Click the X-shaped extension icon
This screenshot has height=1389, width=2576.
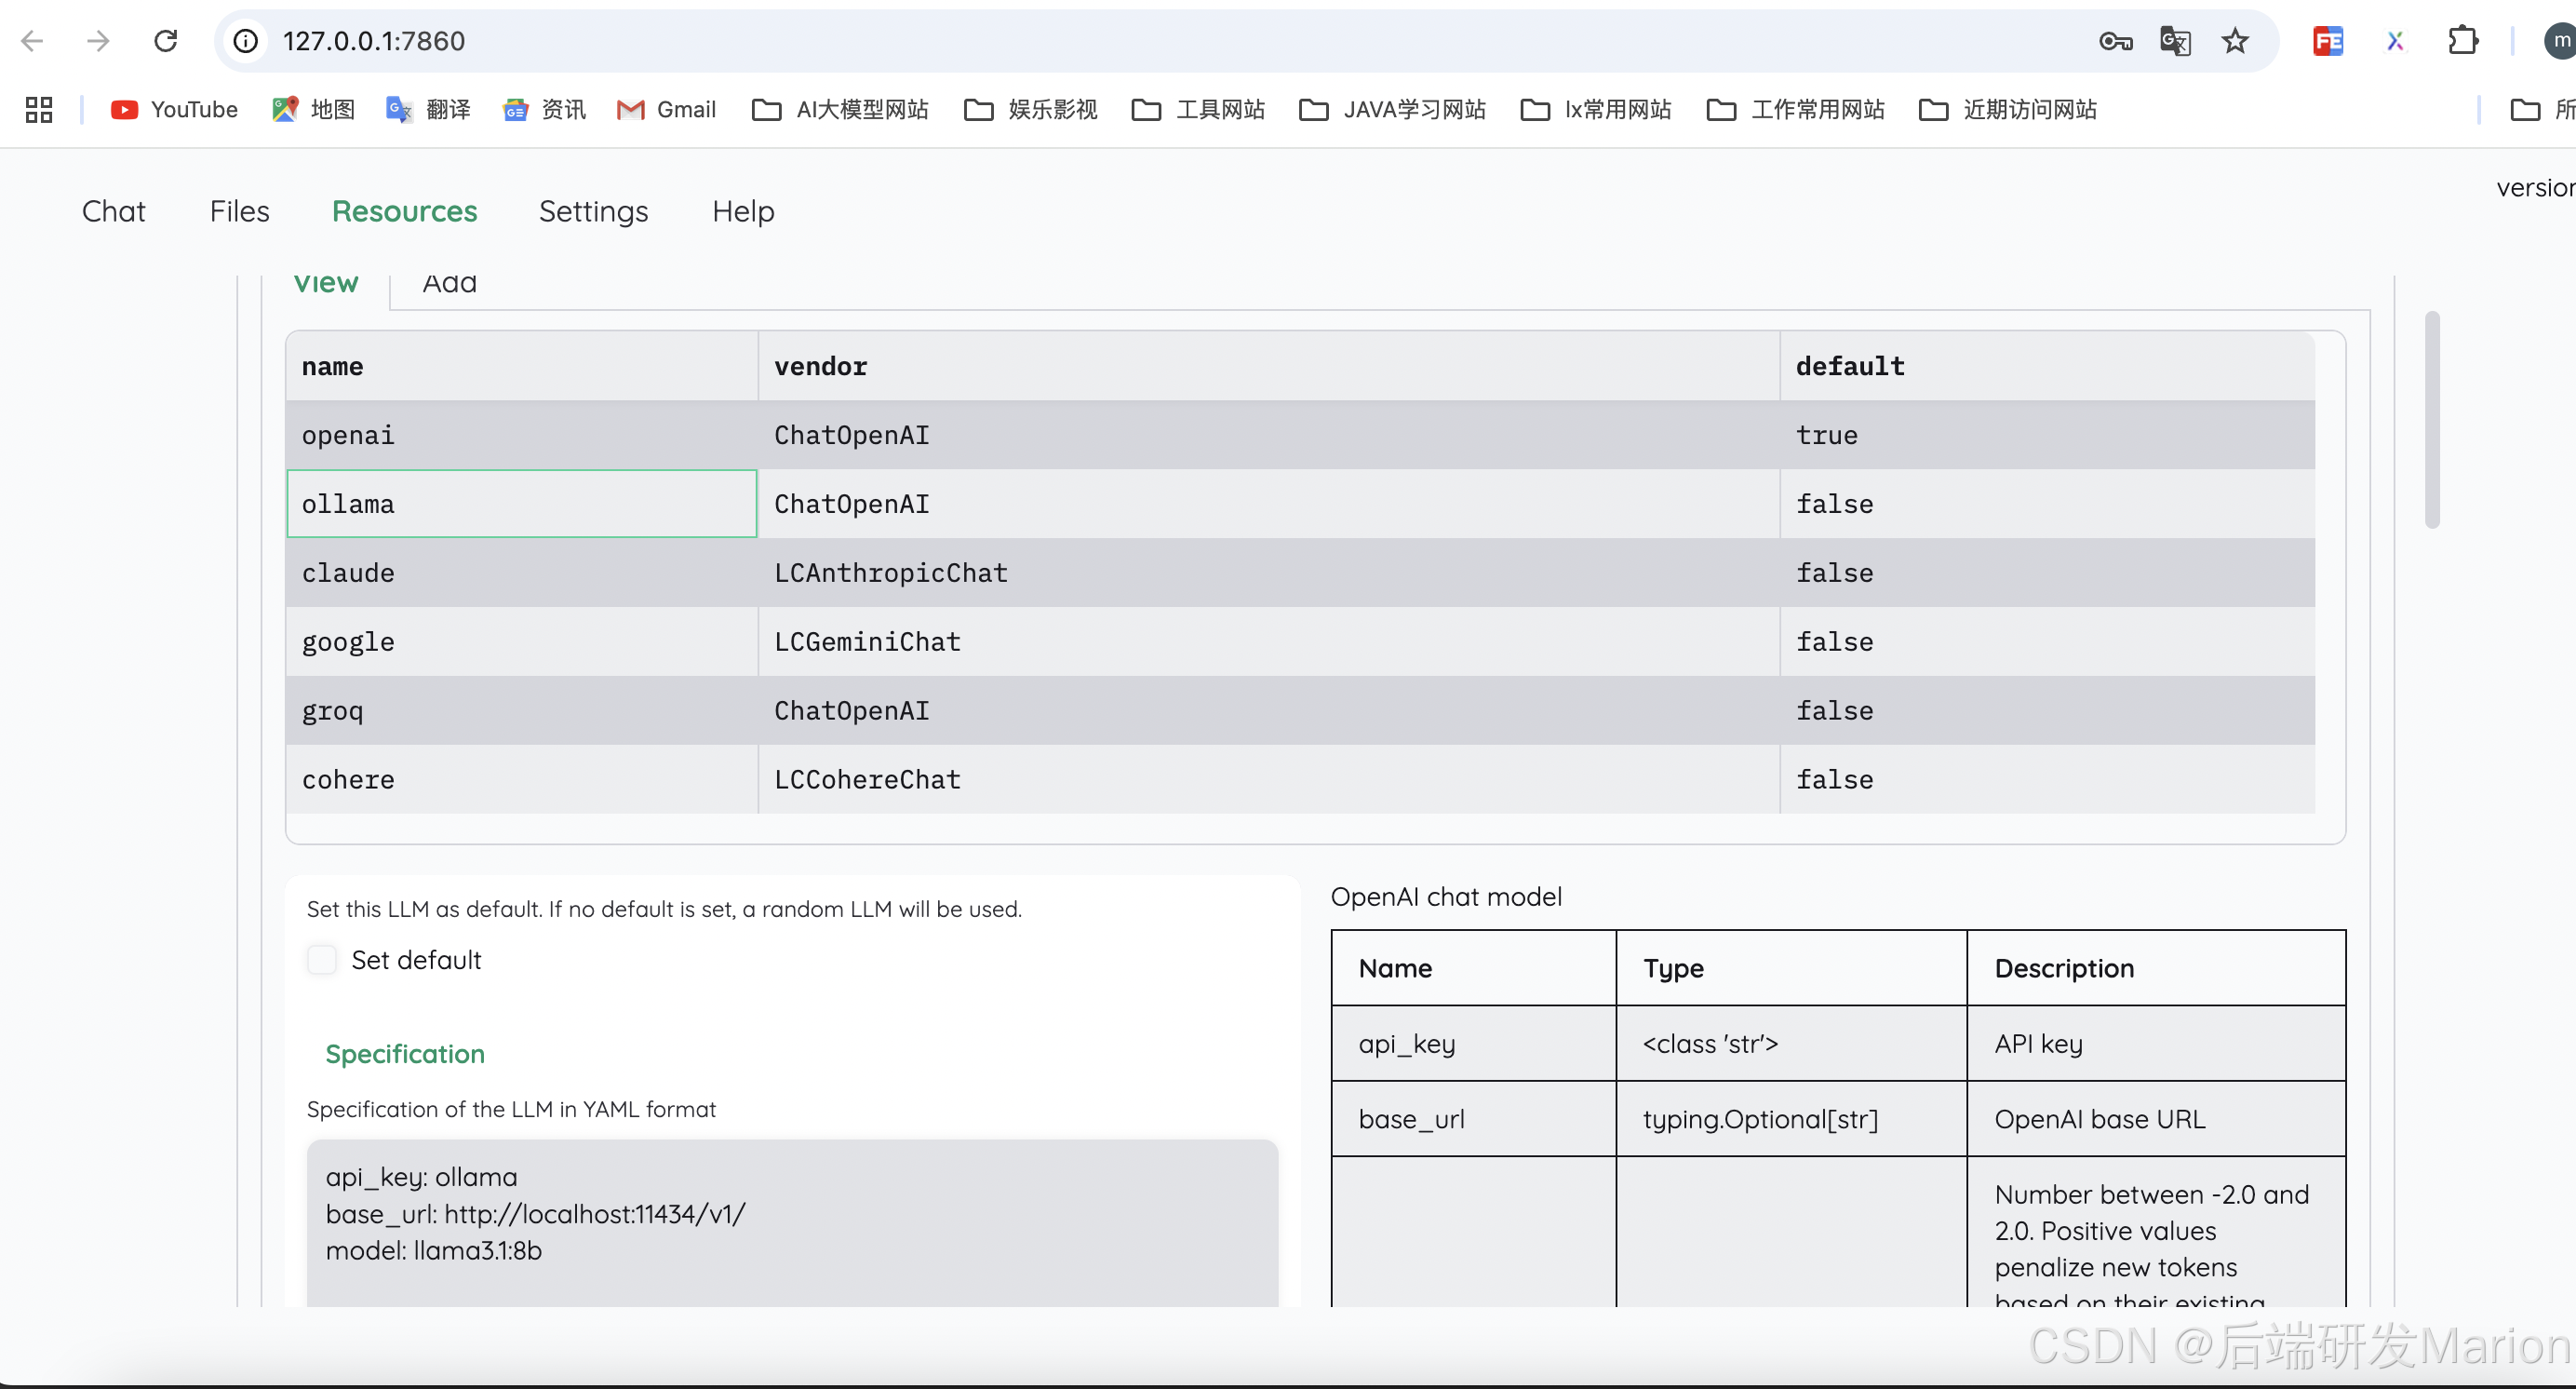click(2395, 41)
